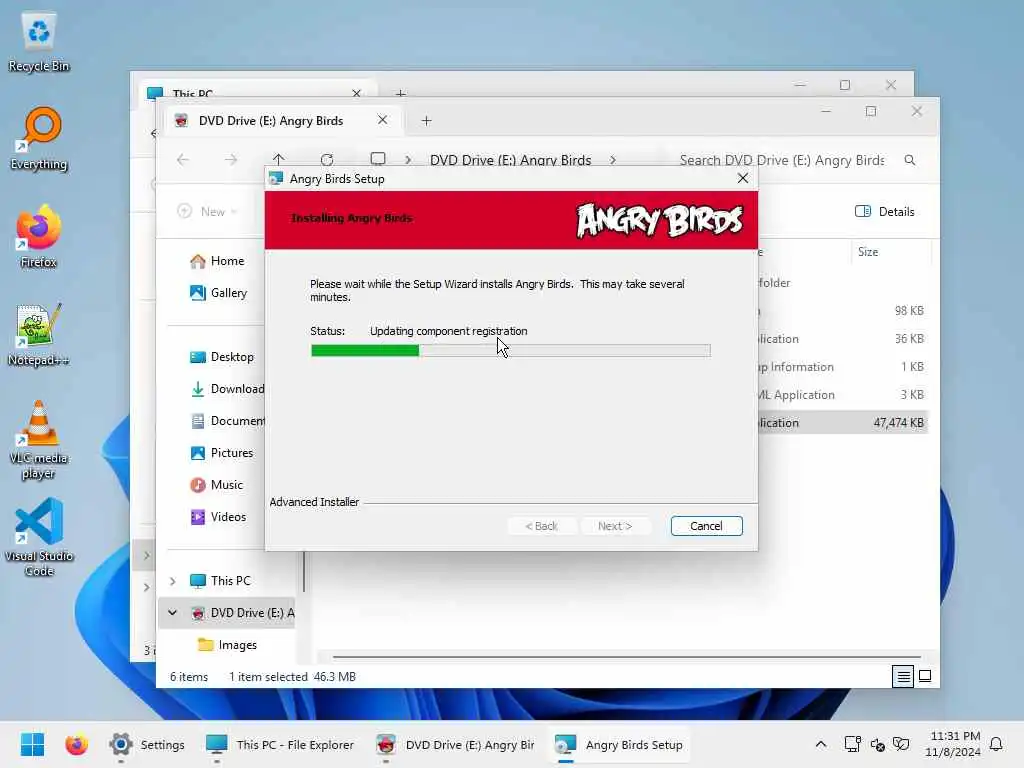Open Recycle Bin on desktop
This screenshot has height=768, width=1024.
pos(39,42)
